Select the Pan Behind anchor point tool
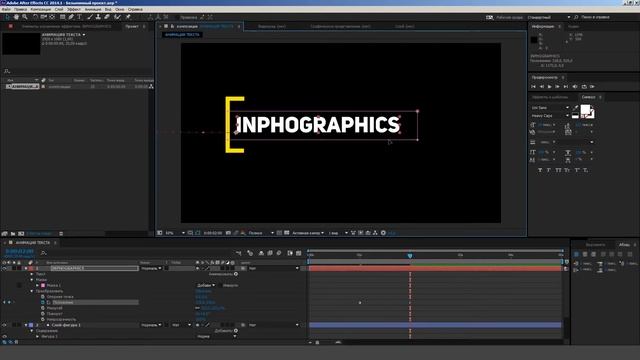This screenshot has height=360, width=640. click(x=52, y=17)
